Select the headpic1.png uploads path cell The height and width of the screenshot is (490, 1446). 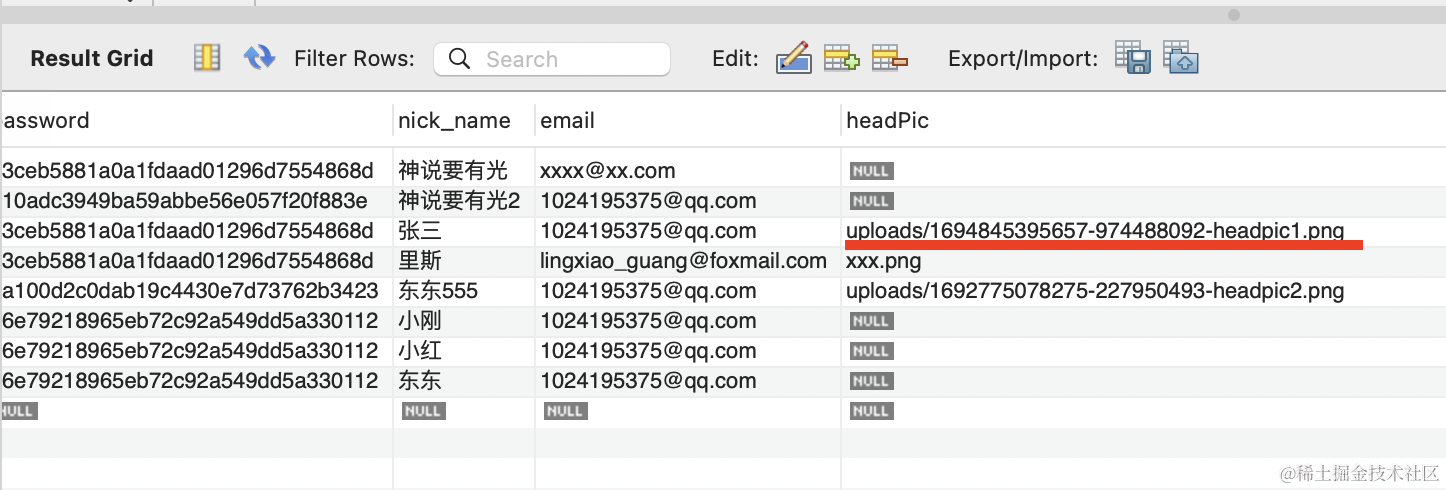tap(1095, 231)
